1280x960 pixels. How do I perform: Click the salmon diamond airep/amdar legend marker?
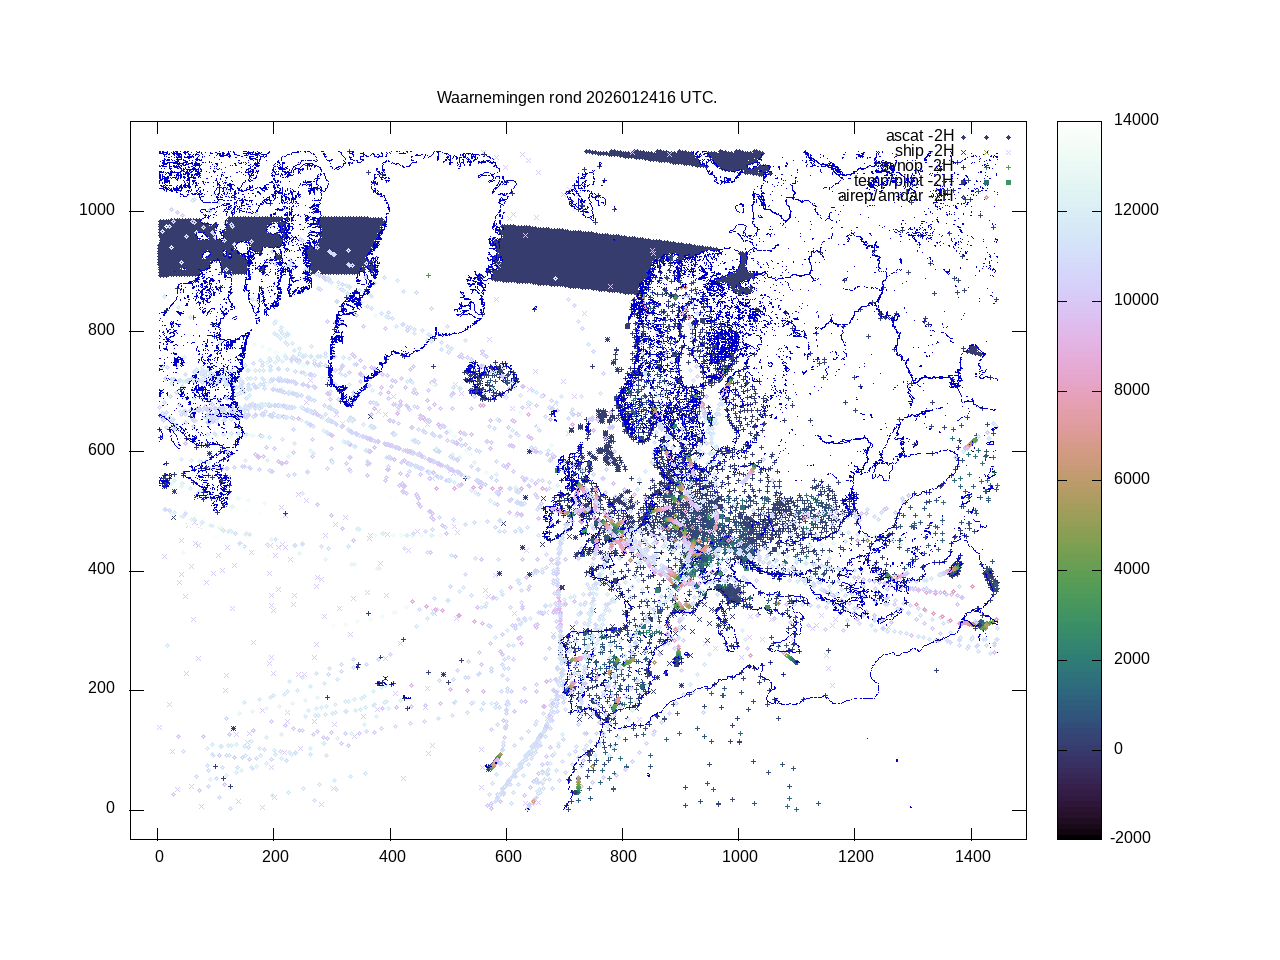coord(986,197)
